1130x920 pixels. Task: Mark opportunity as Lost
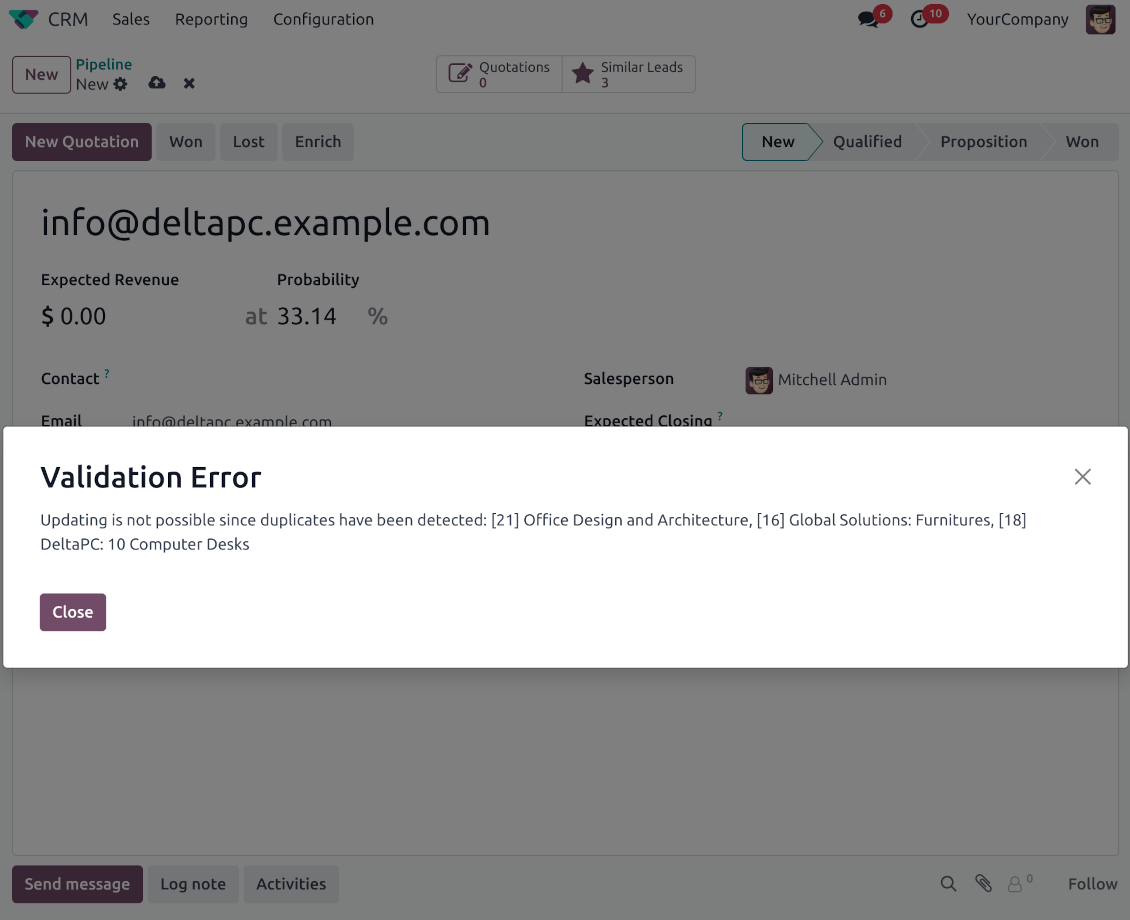(249, 142)
